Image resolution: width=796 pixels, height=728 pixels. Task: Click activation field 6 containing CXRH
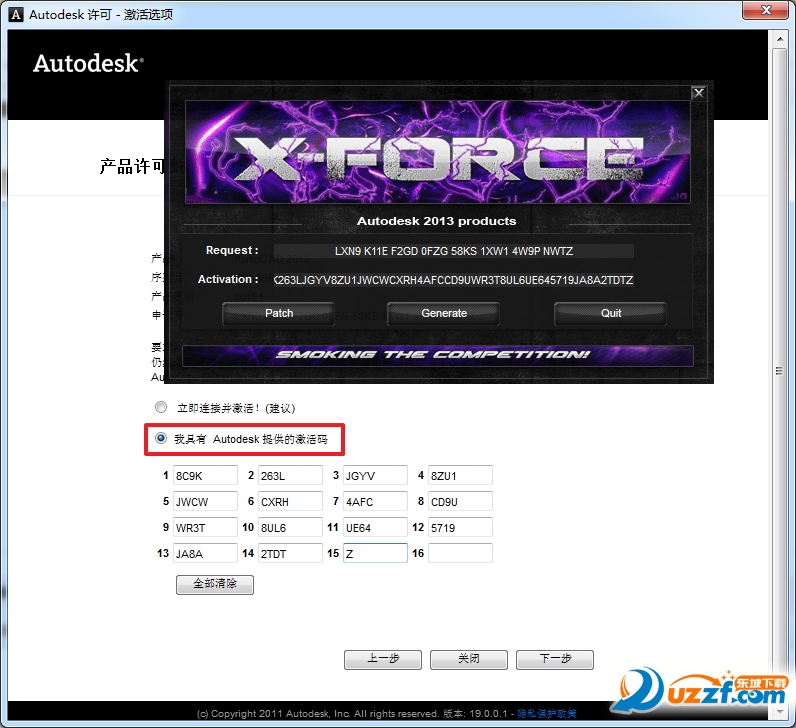[x=290, y=501]
